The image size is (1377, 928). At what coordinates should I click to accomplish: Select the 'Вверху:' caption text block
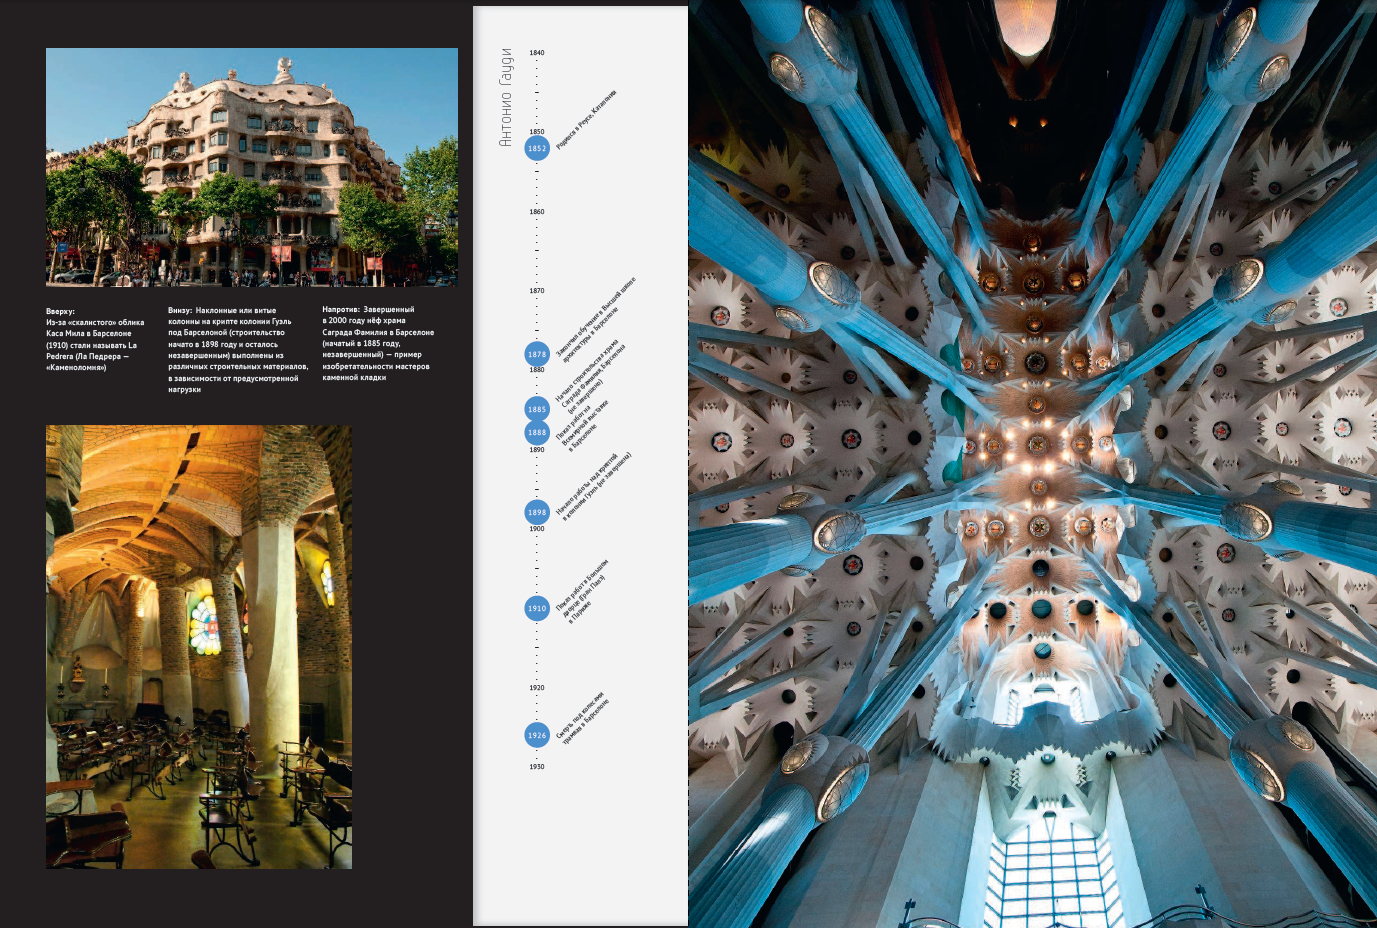tap(95, 339)
